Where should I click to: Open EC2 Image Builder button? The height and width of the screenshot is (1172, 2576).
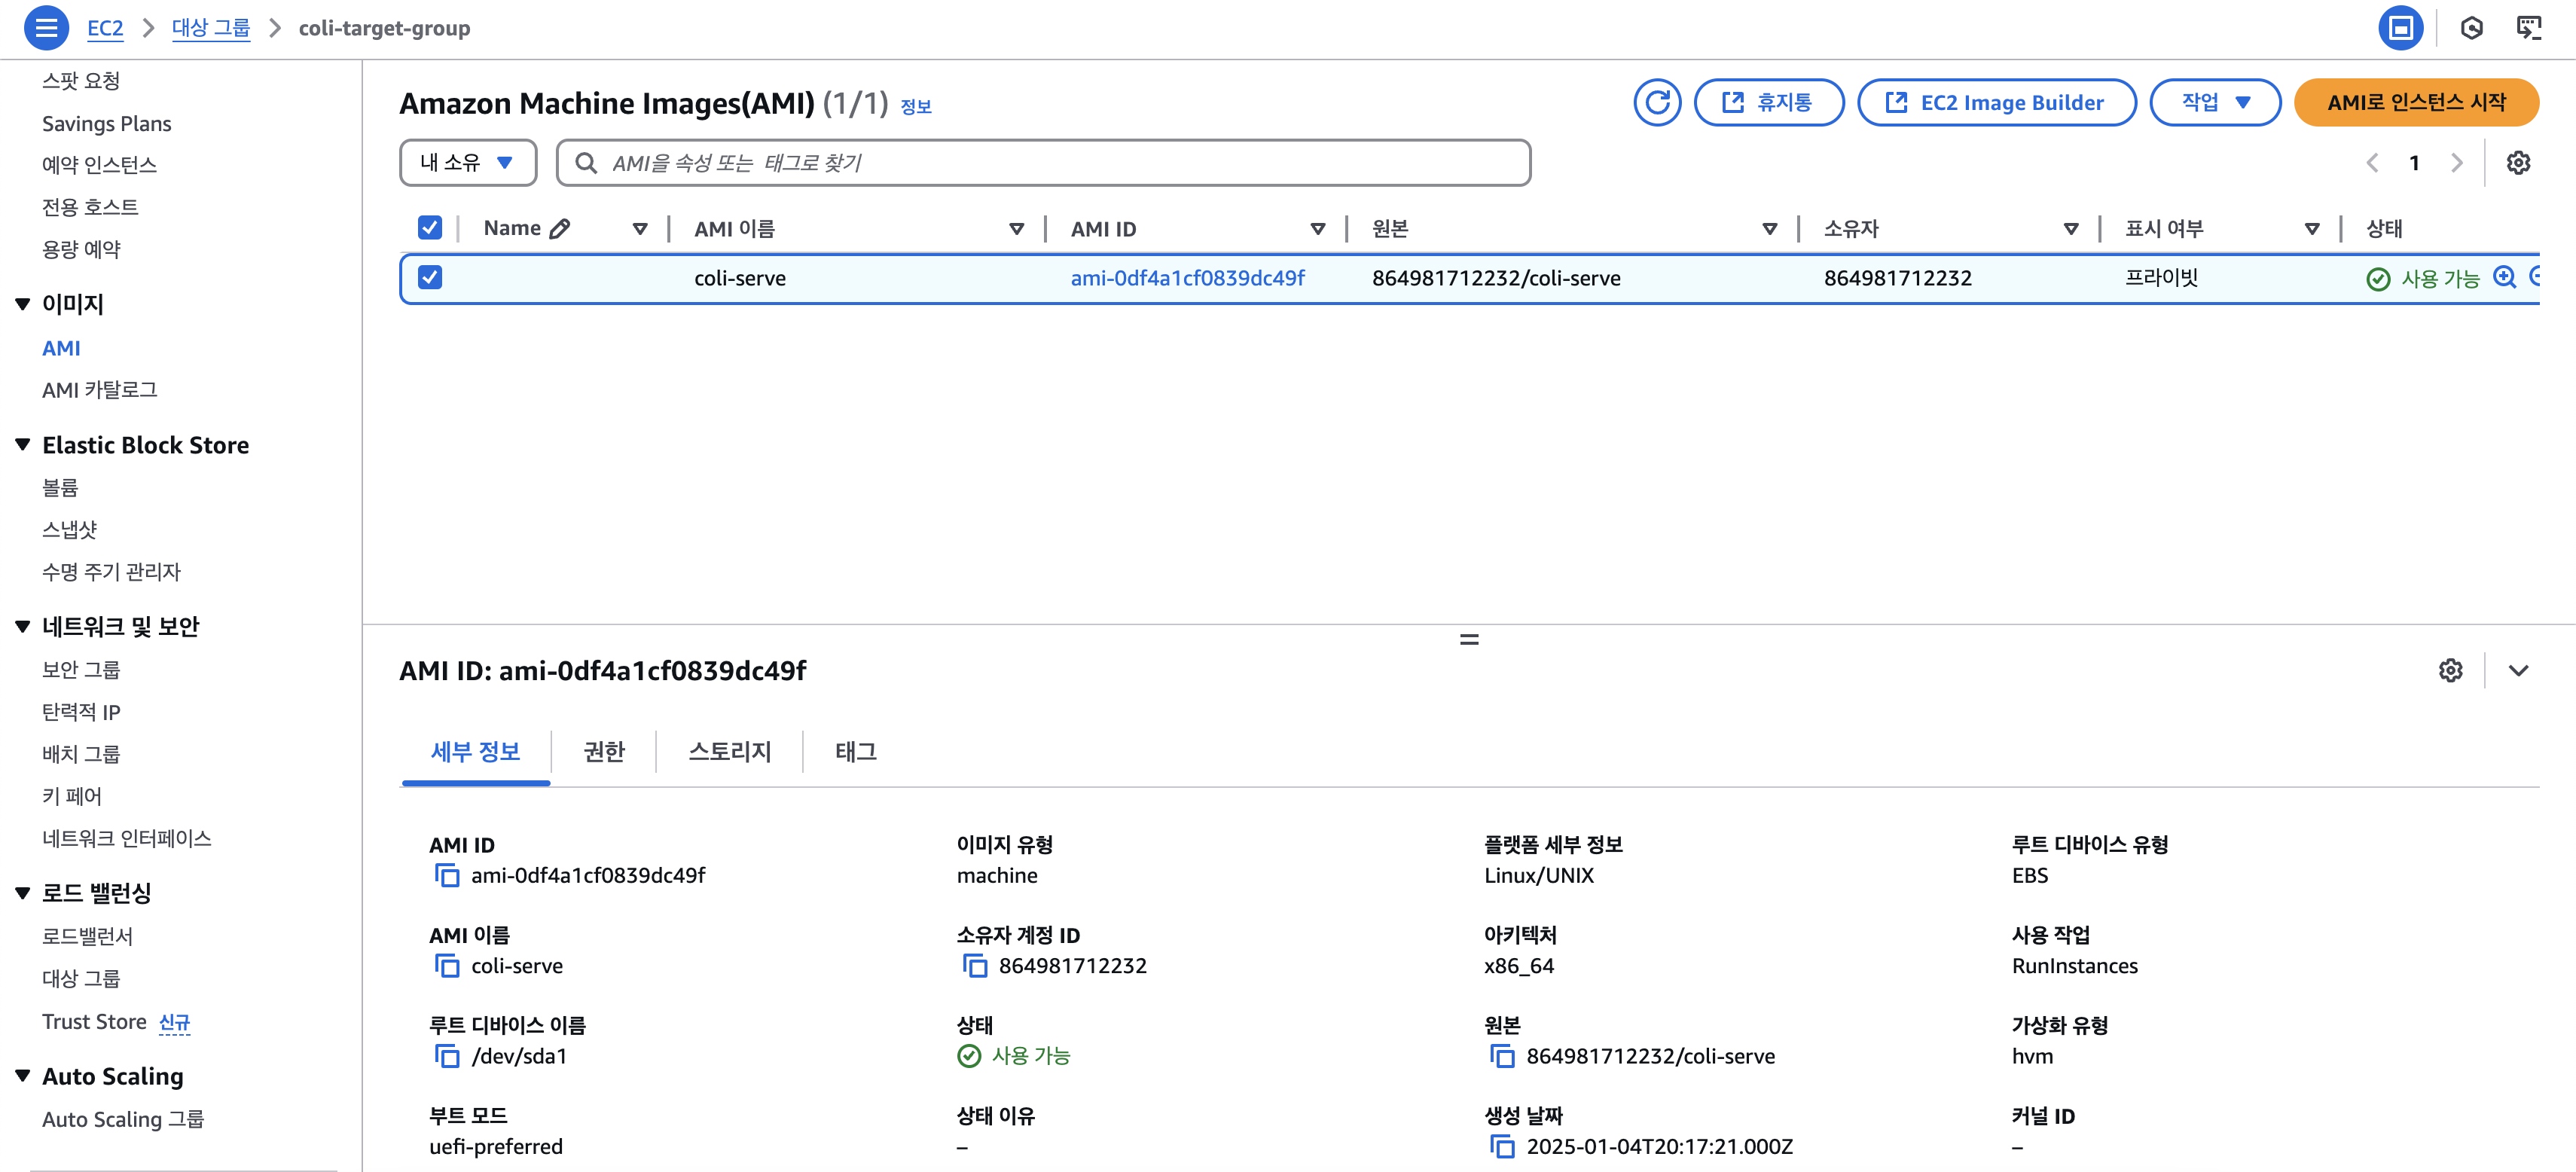click(1996, 102)
